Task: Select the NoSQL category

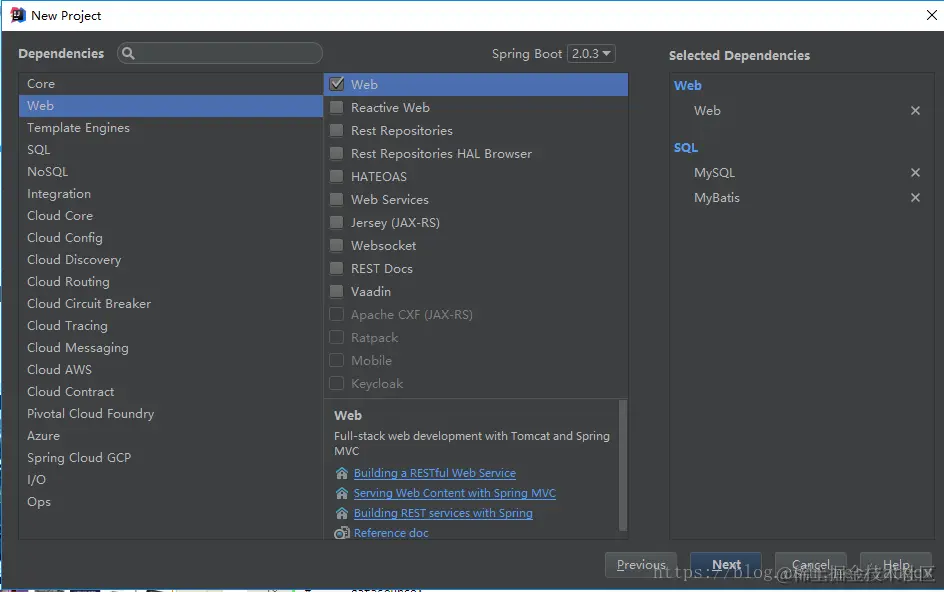Action: 171,172
